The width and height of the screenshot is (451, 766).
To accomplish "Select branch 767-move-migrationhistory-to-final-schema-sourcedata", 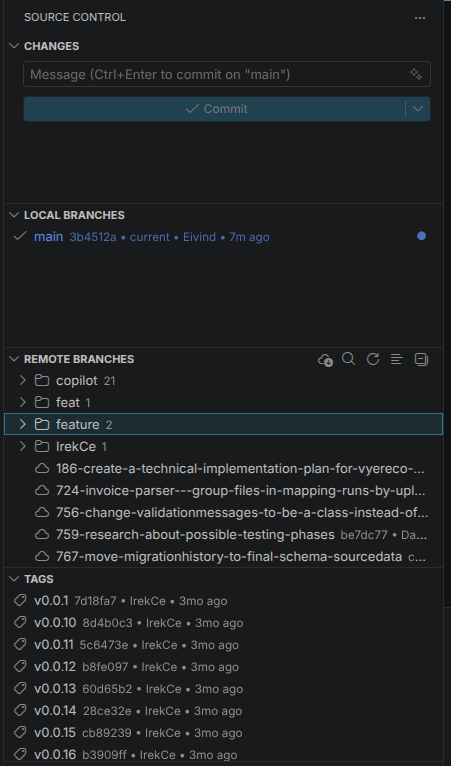I will click(x=223, y=556).
